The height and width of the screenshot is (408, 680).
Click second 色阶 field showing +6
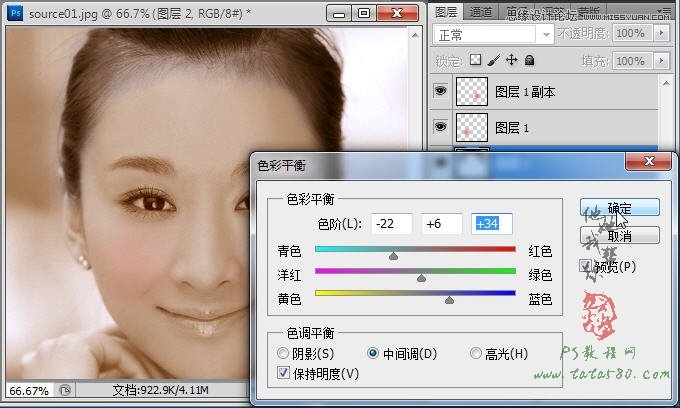click(441, 224)
